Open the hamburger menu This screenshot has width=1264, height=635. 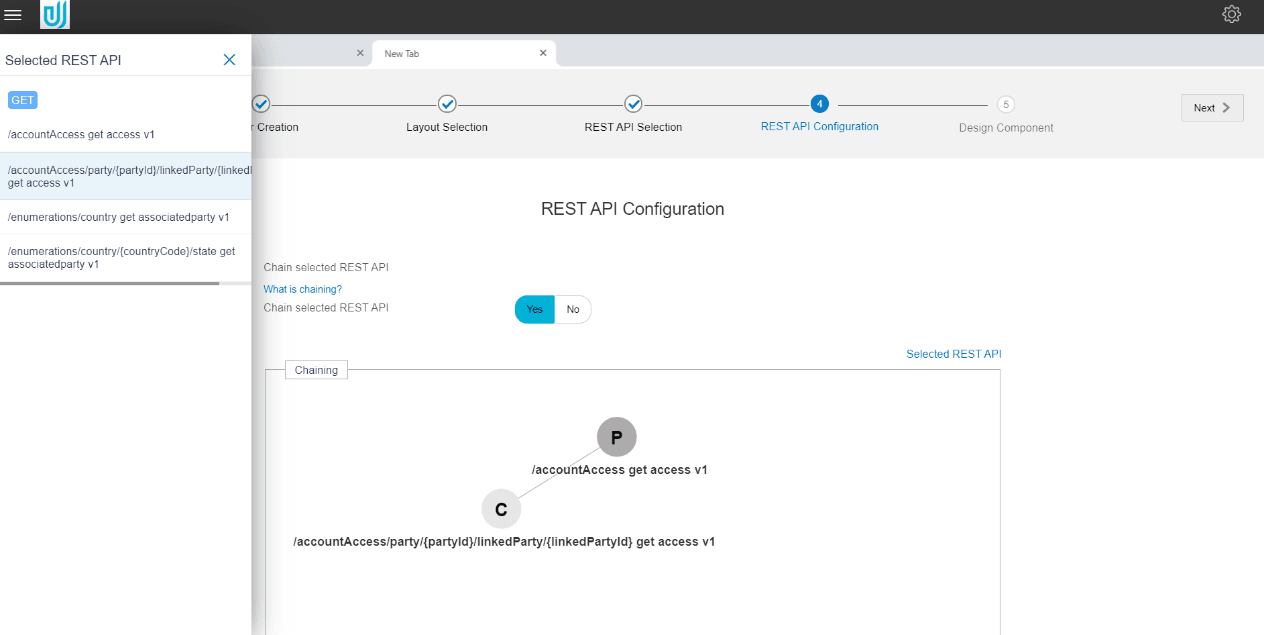[x=13, y=14]
